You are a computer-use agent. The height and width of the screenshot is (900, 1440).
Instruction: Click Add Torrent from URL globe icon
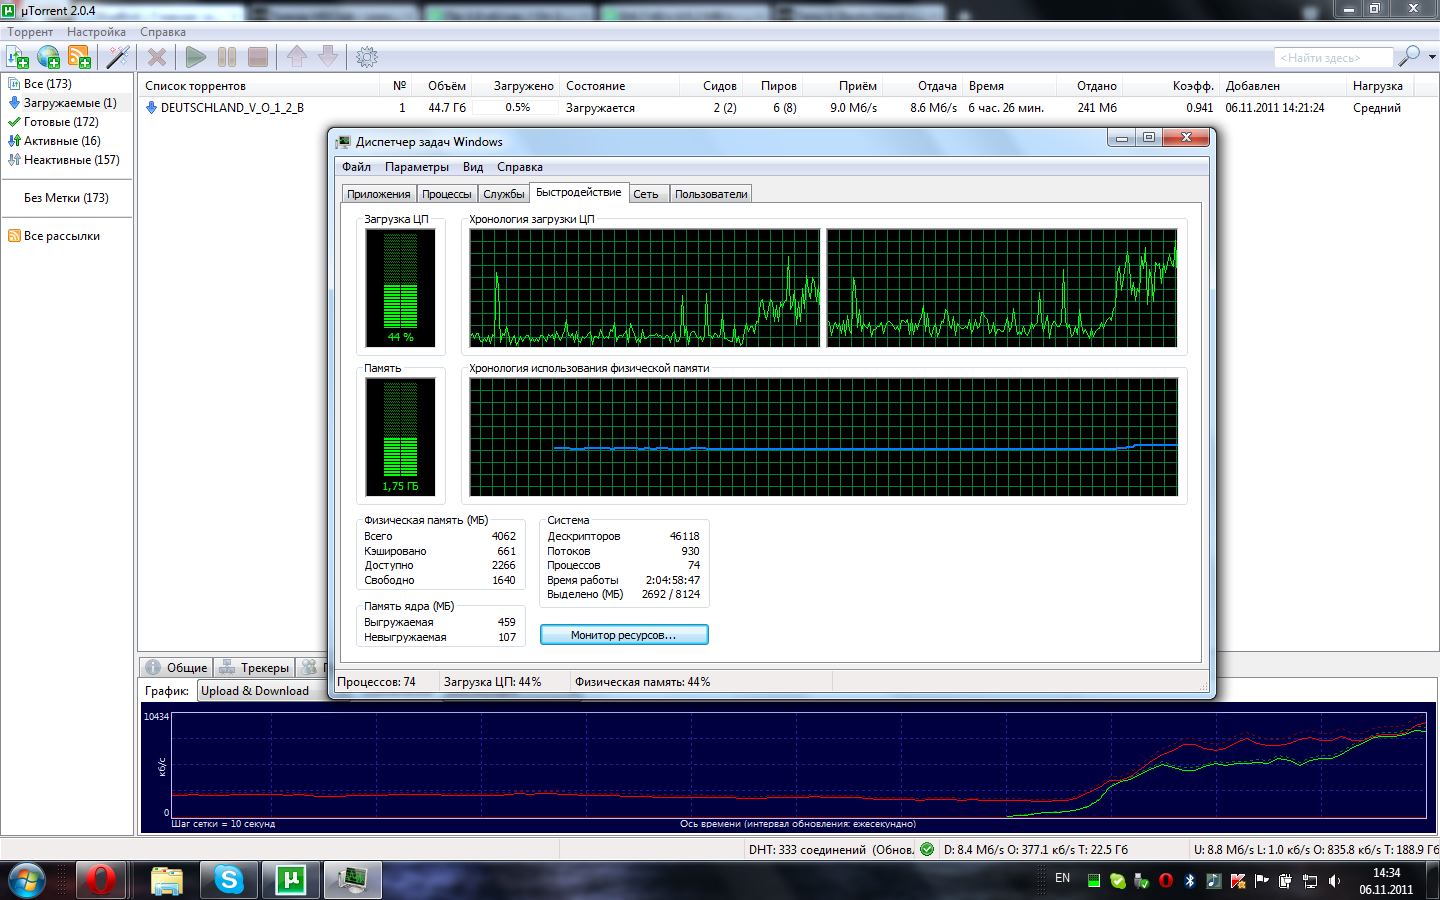tap(48, 57)
